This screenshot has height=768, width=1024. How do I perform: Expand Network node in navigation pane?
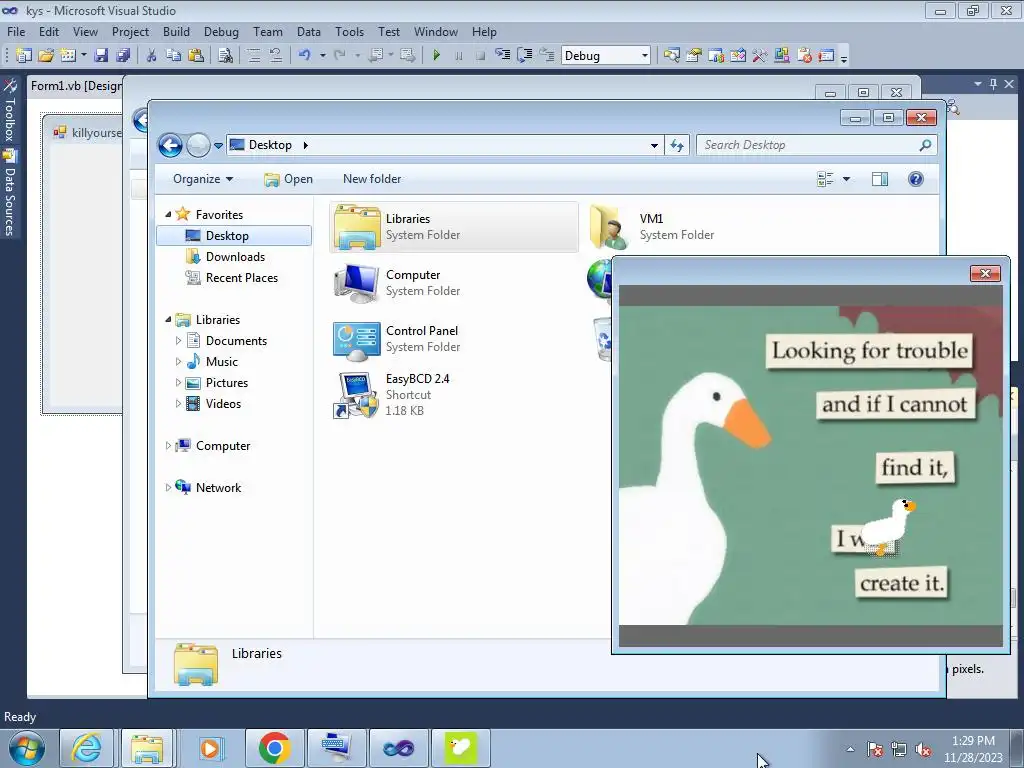click(x=168, y=487)
